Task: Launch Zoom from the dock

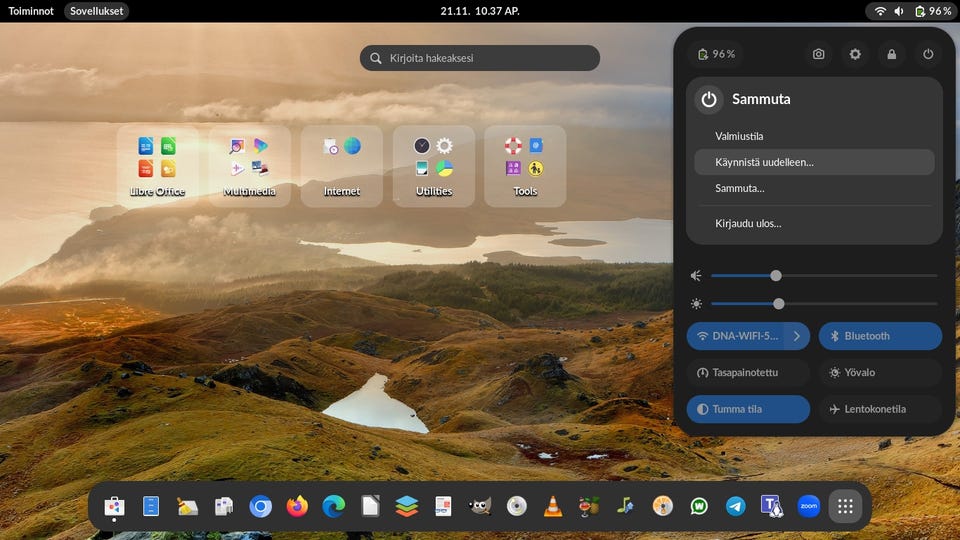Action: pyautogui.click(x=808, y=506)
